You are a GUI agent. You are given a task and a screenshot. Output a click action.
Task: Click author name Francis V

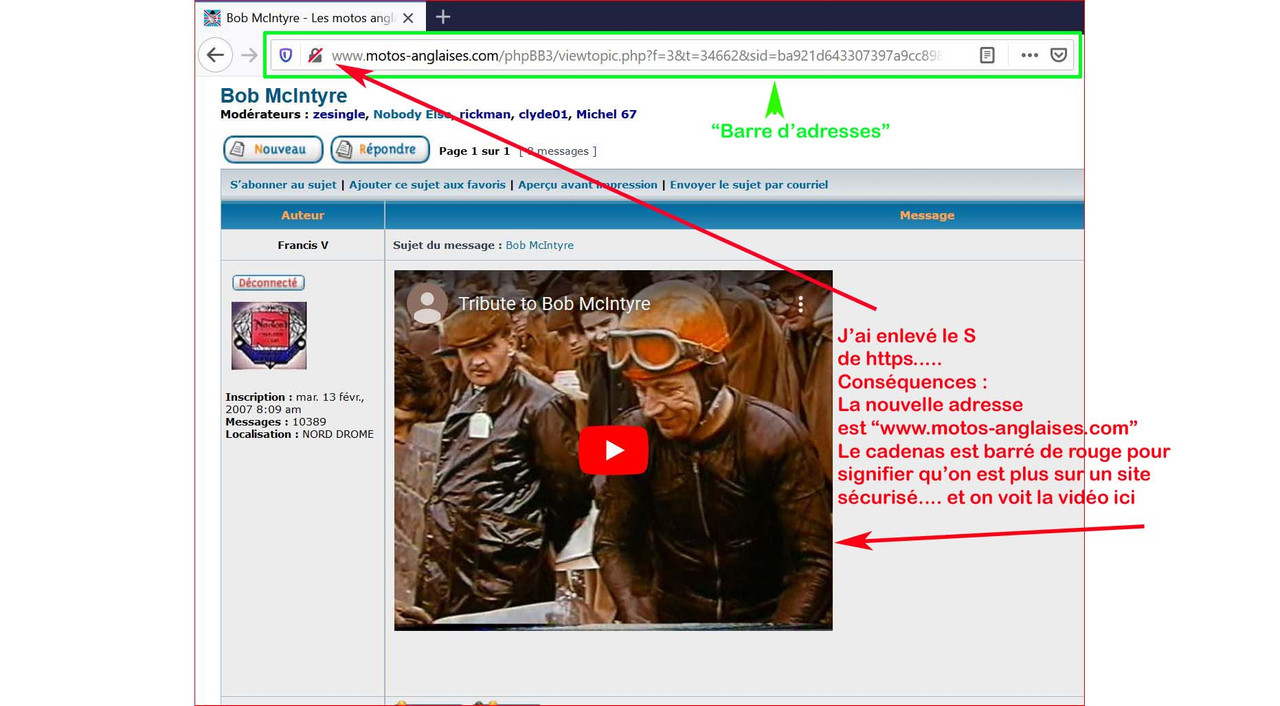pyautogui.click(x=303, y=245)
